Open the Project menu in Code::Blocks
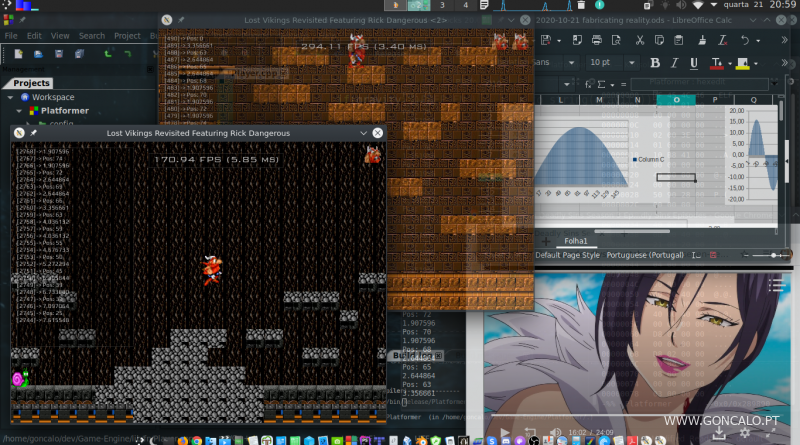The height and width of the screenshot is (445, 800). pos(127,36)
